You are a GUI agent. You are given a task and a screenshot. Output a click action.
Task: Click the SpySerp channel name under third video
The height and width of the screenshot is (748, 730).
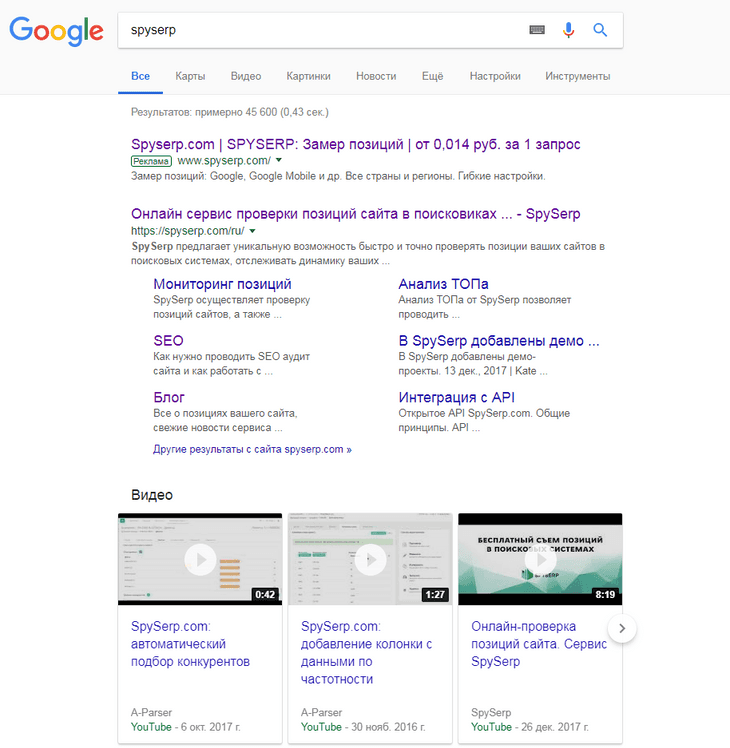click(x=491, y=713)
